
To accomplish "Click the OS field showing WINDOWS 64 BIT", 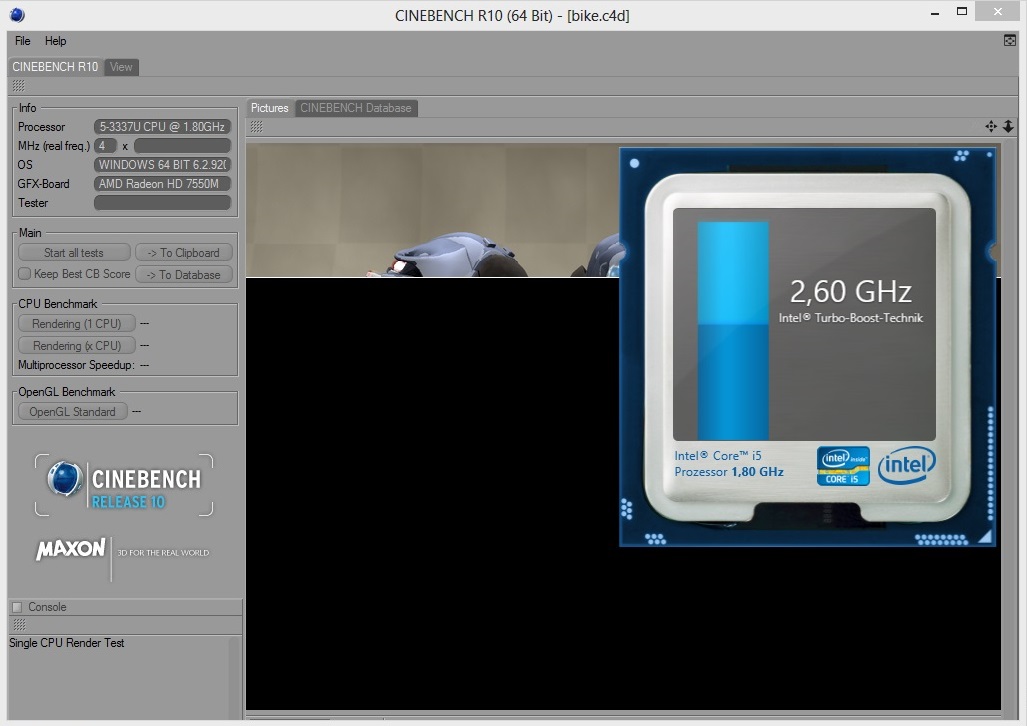I will [x=162, y=164].
